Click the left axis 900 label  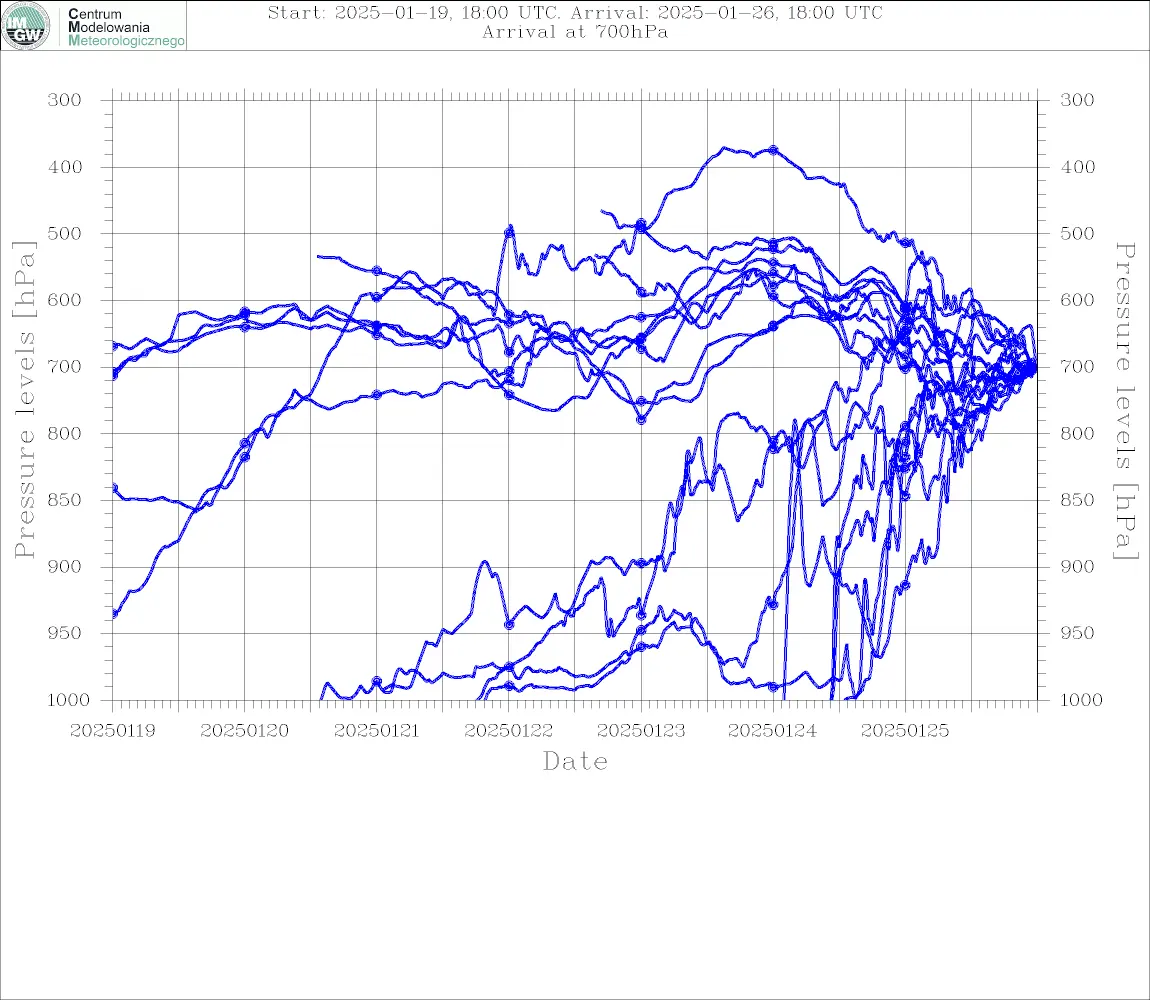tap(65, 567)
